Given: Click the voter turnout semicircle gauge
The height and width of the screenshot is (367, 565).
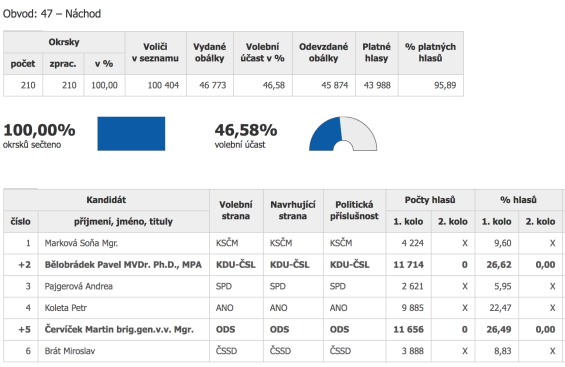Looking at the screenshot, I should click(x=343, y=134).
